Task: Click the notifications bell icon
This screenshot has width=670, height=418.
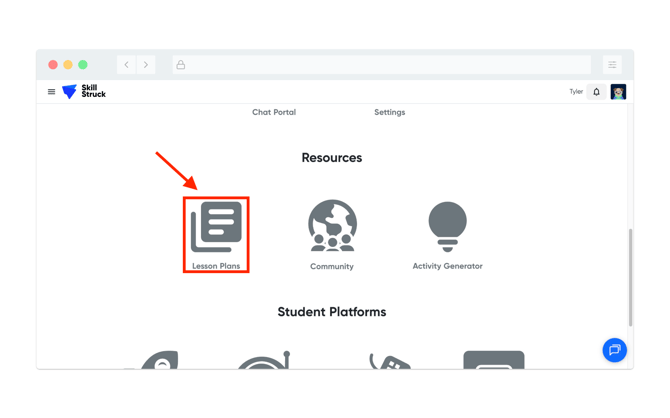Action: (x=597, y=92)
